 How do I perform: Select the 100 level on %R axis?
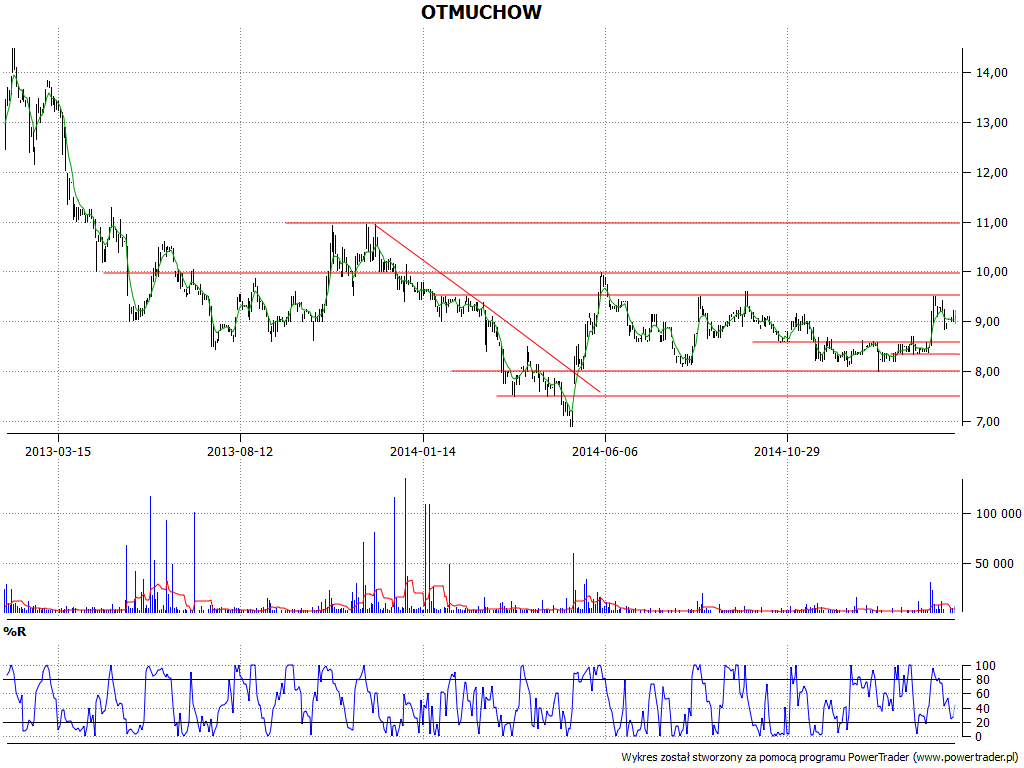[x=985, y=666]
